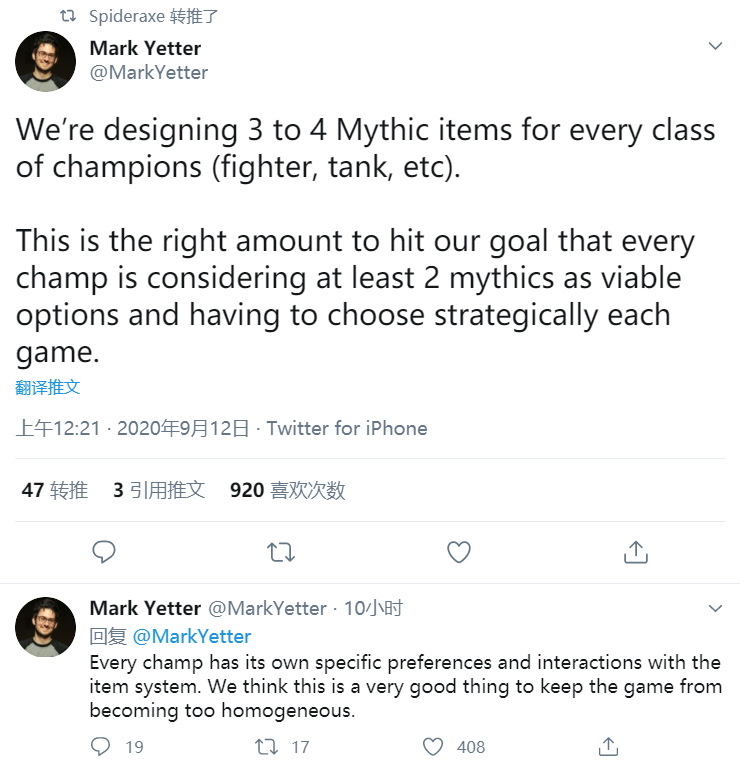The height and width of the screenshot is (765, 740).
Task: Click the Spideraxe 转推了 retweet notice
Action: click(153, 16)
